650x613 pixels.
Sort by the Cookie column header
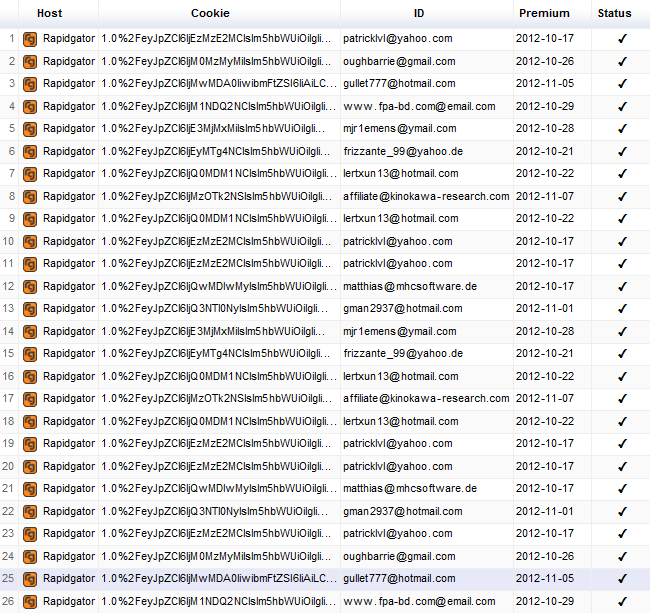210,13
